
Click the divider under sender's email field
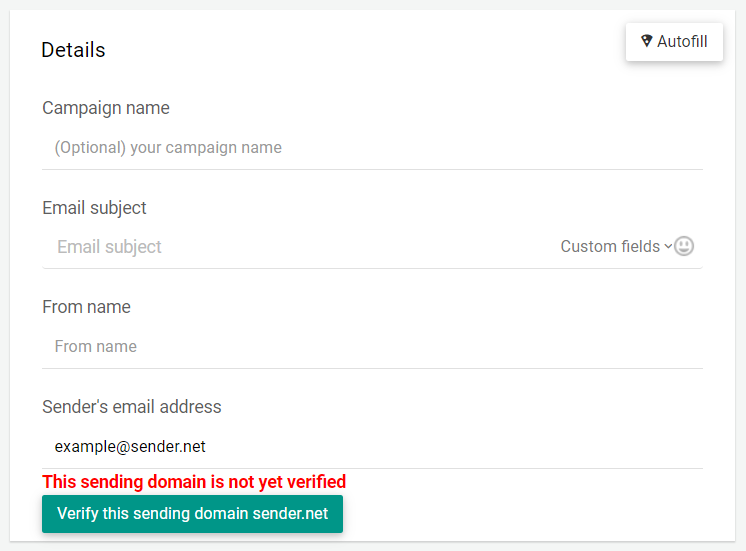[372, 468]
